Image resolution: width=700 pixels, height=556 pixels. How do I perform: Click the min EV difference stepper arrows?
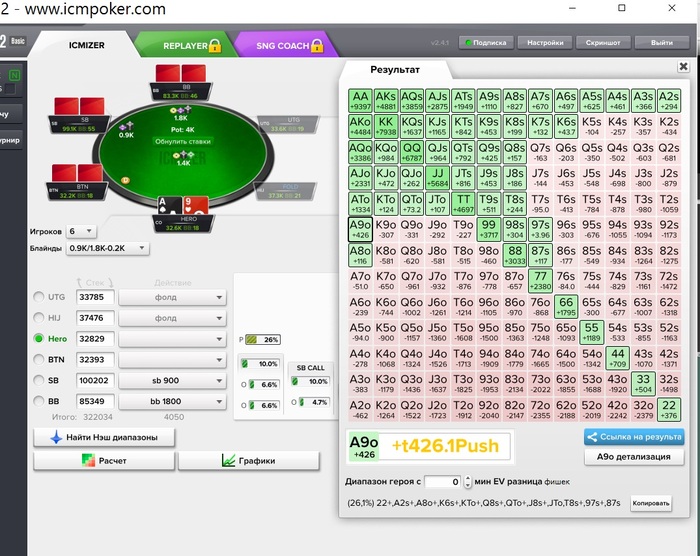click(x=467, y=481)
